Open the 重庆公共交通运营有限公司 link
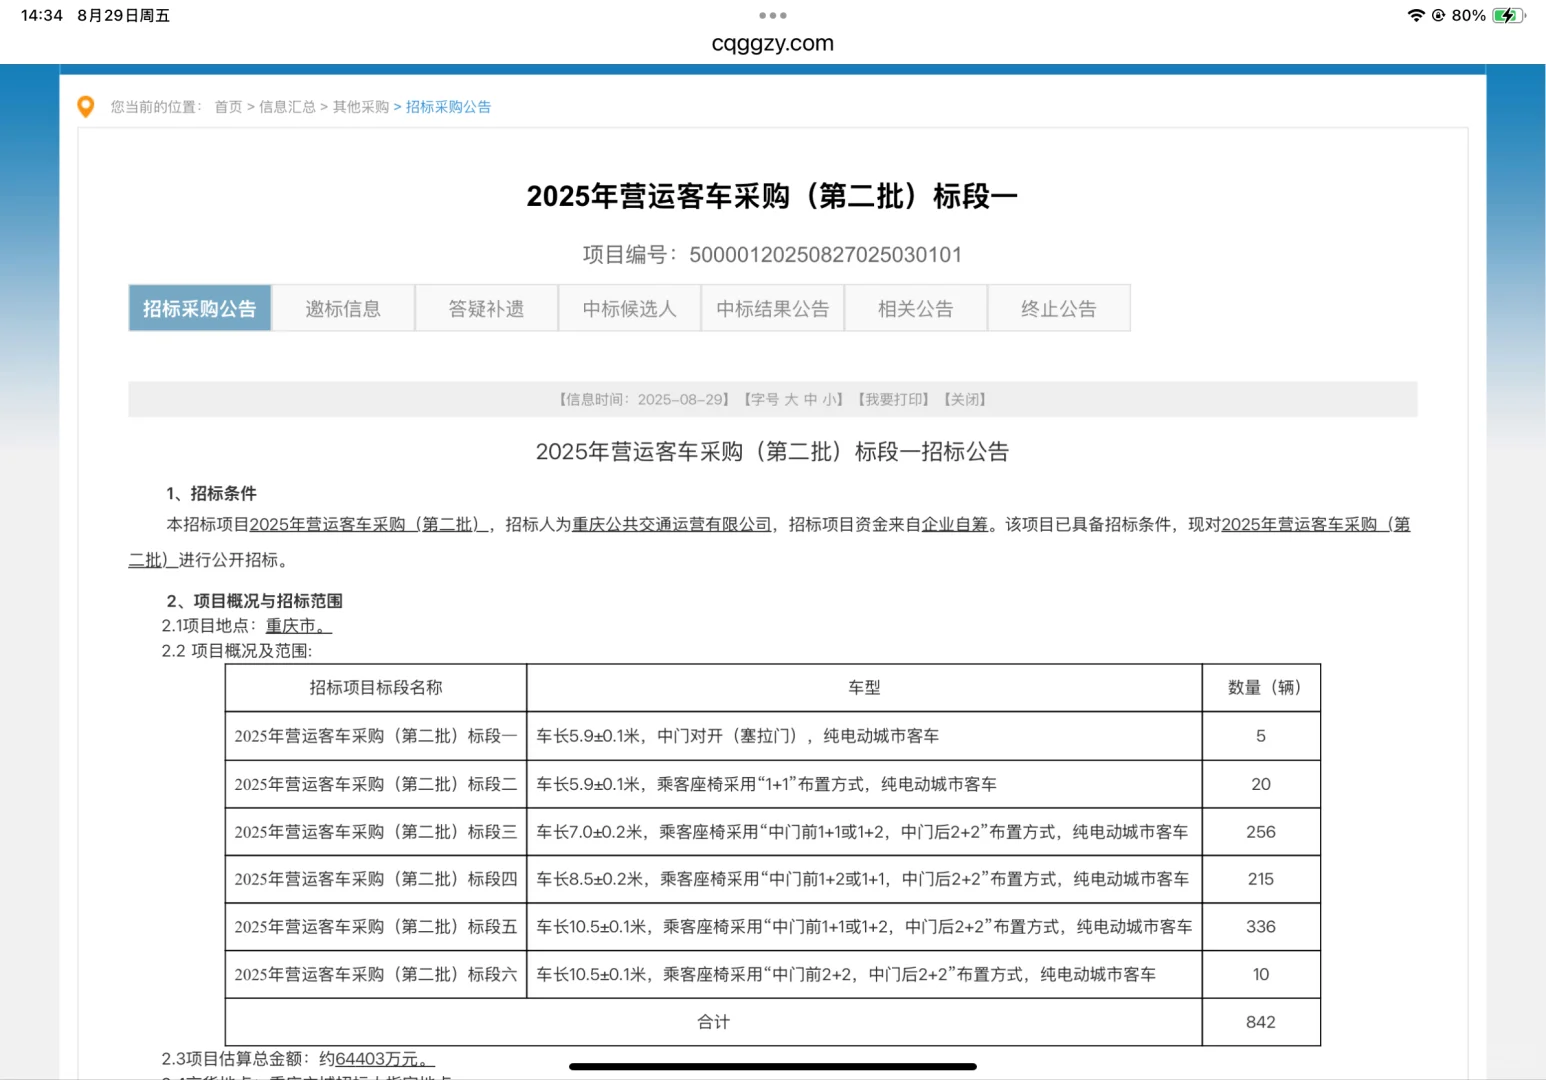1546x1080 pixels. point(671,524)
